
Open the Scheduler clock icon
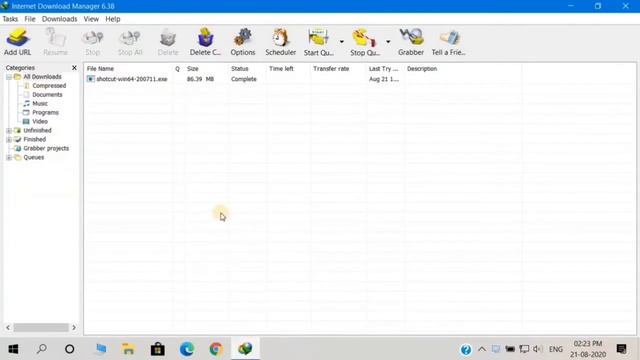(x=280, y=42)
